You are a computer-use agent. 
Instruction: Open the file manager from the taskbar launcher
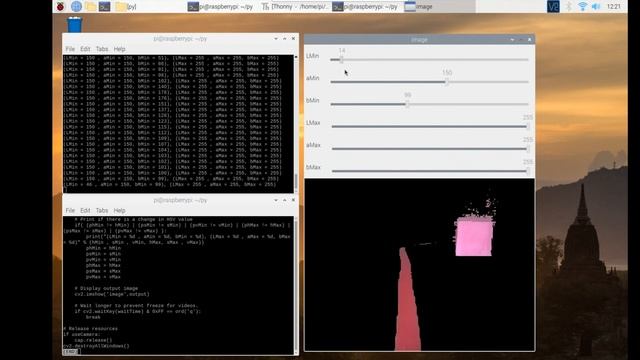[90, 6]
